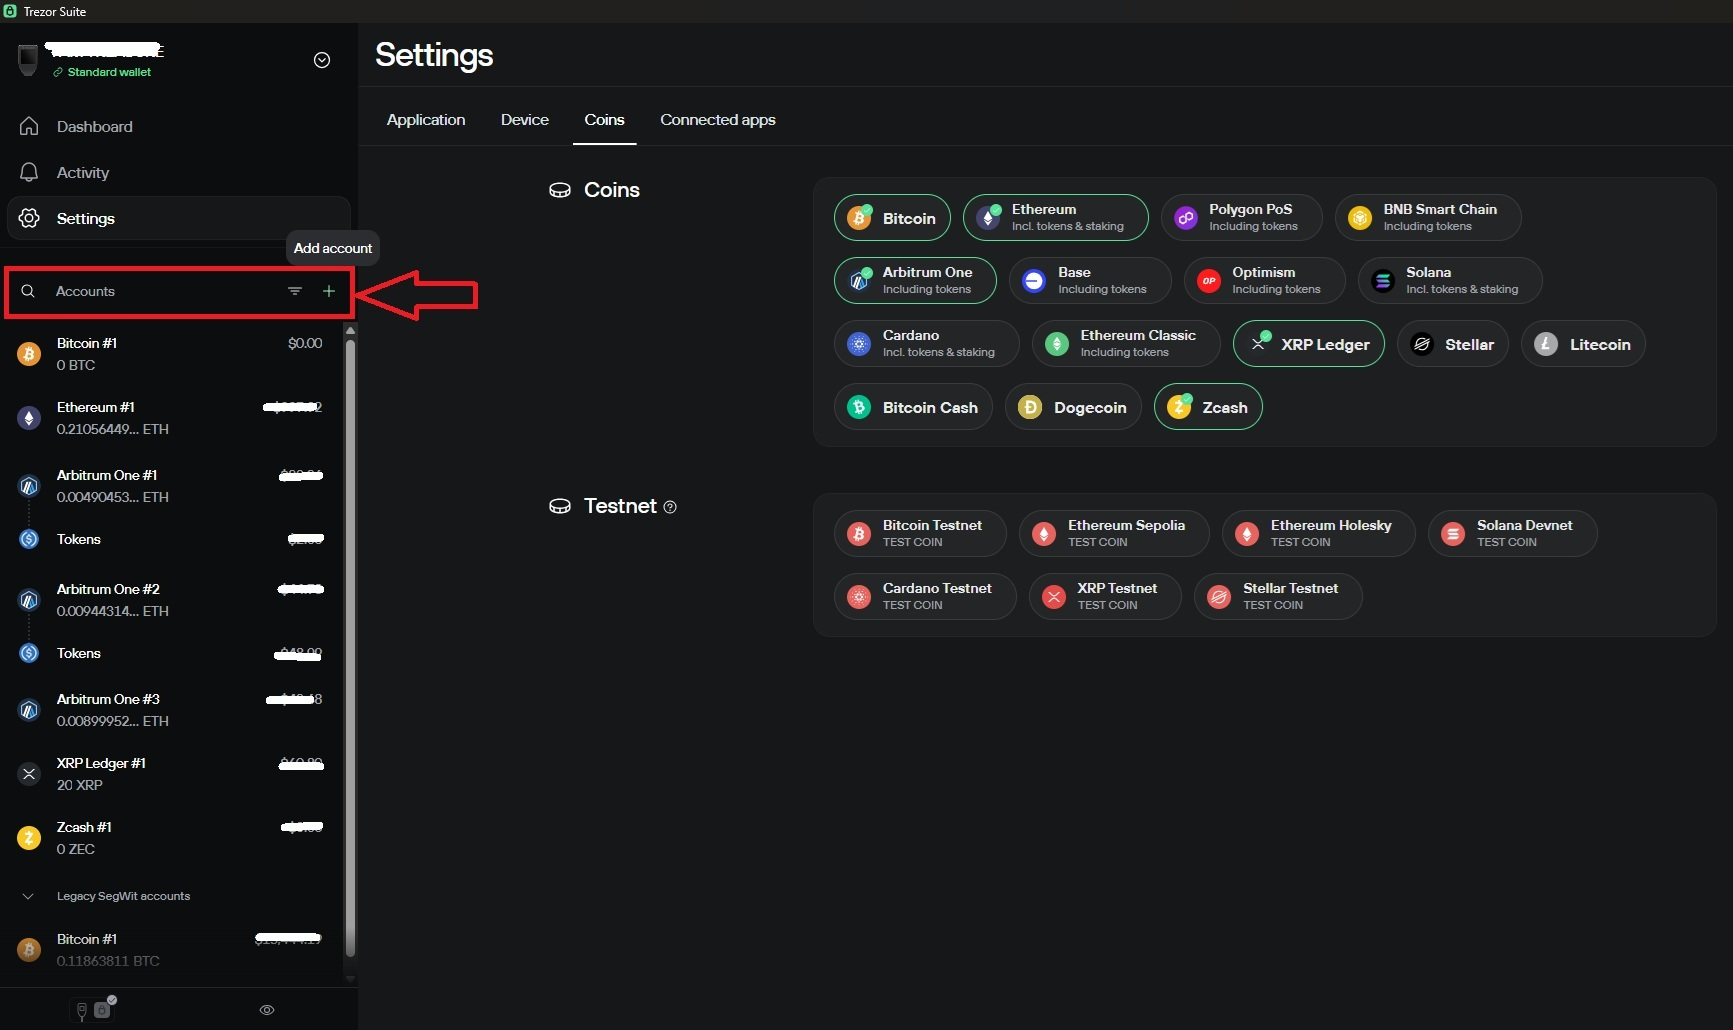Disable the Zcash coin

click(x=1208, y=407)
